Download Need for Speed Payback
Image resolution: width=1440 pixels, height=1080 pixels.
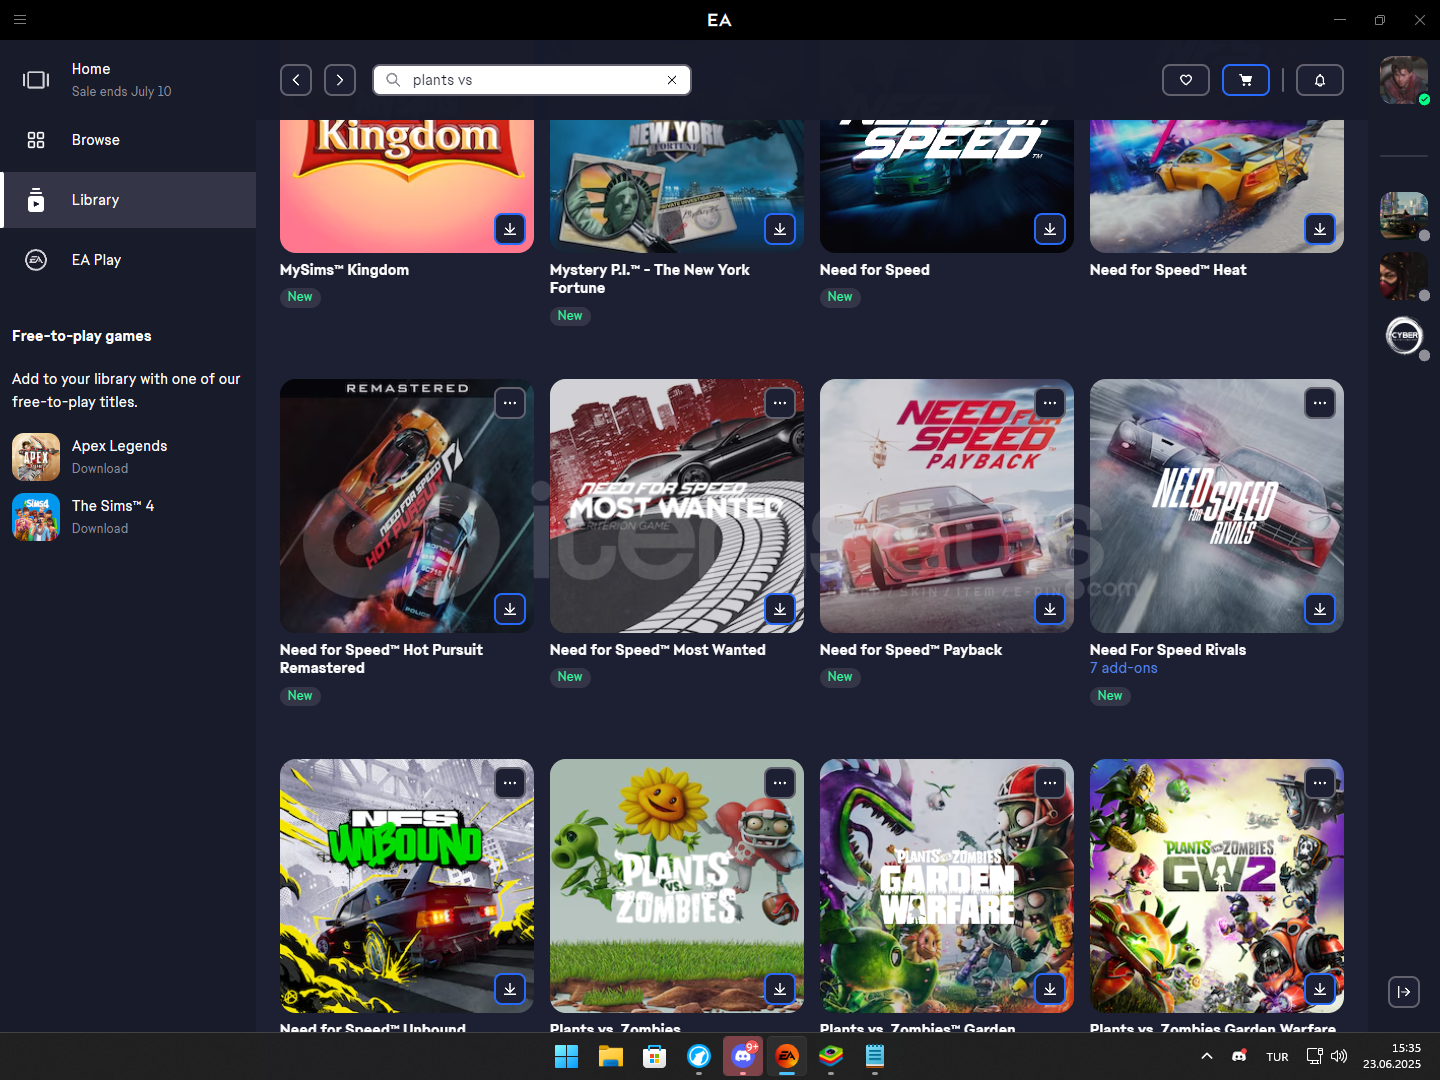pyautogui.click(x=1050, y=609)
